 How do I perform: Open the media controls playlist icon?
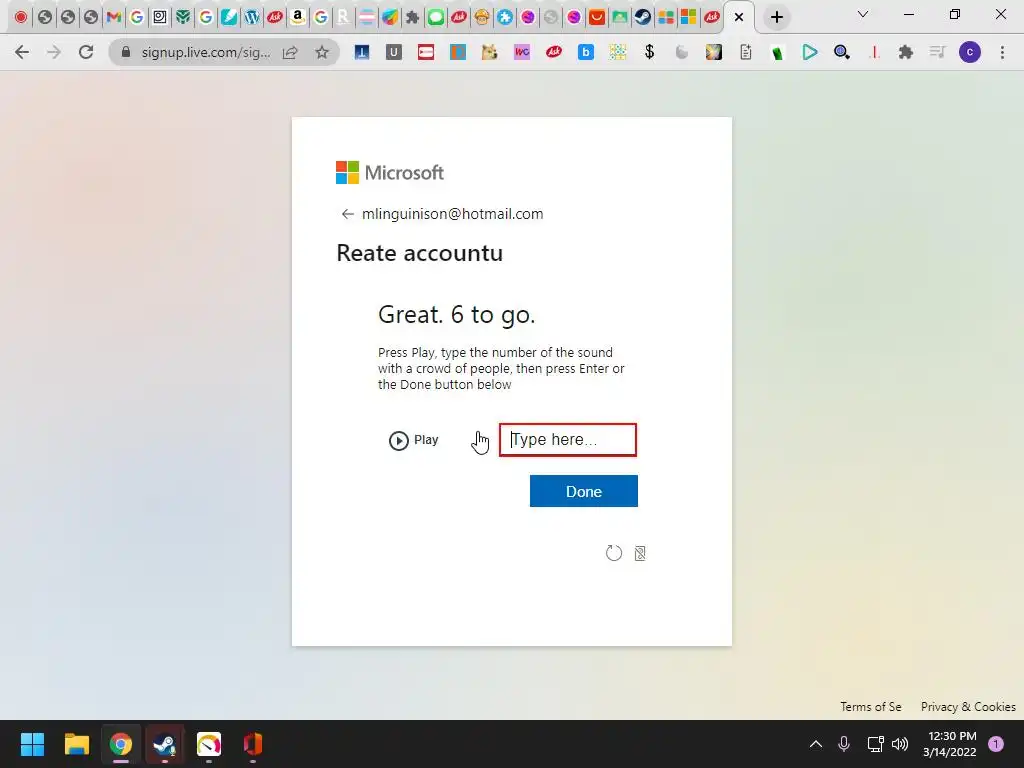click(937, 52)
